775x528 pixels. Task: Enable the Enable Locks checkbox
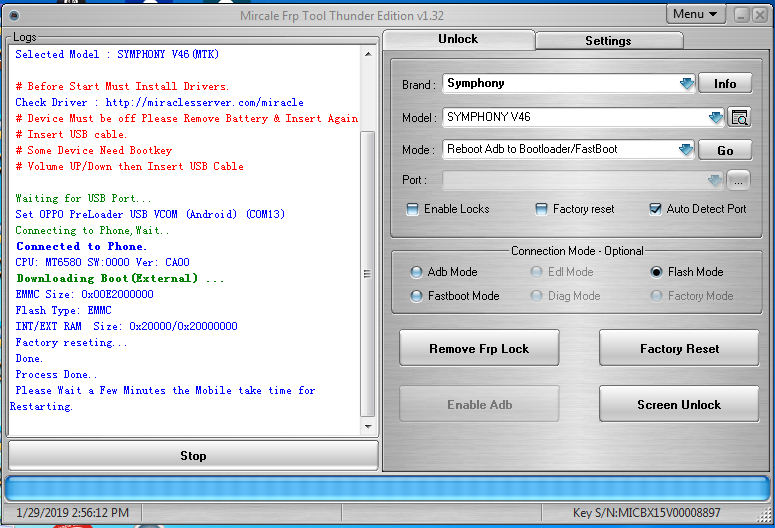pos(412,209)
